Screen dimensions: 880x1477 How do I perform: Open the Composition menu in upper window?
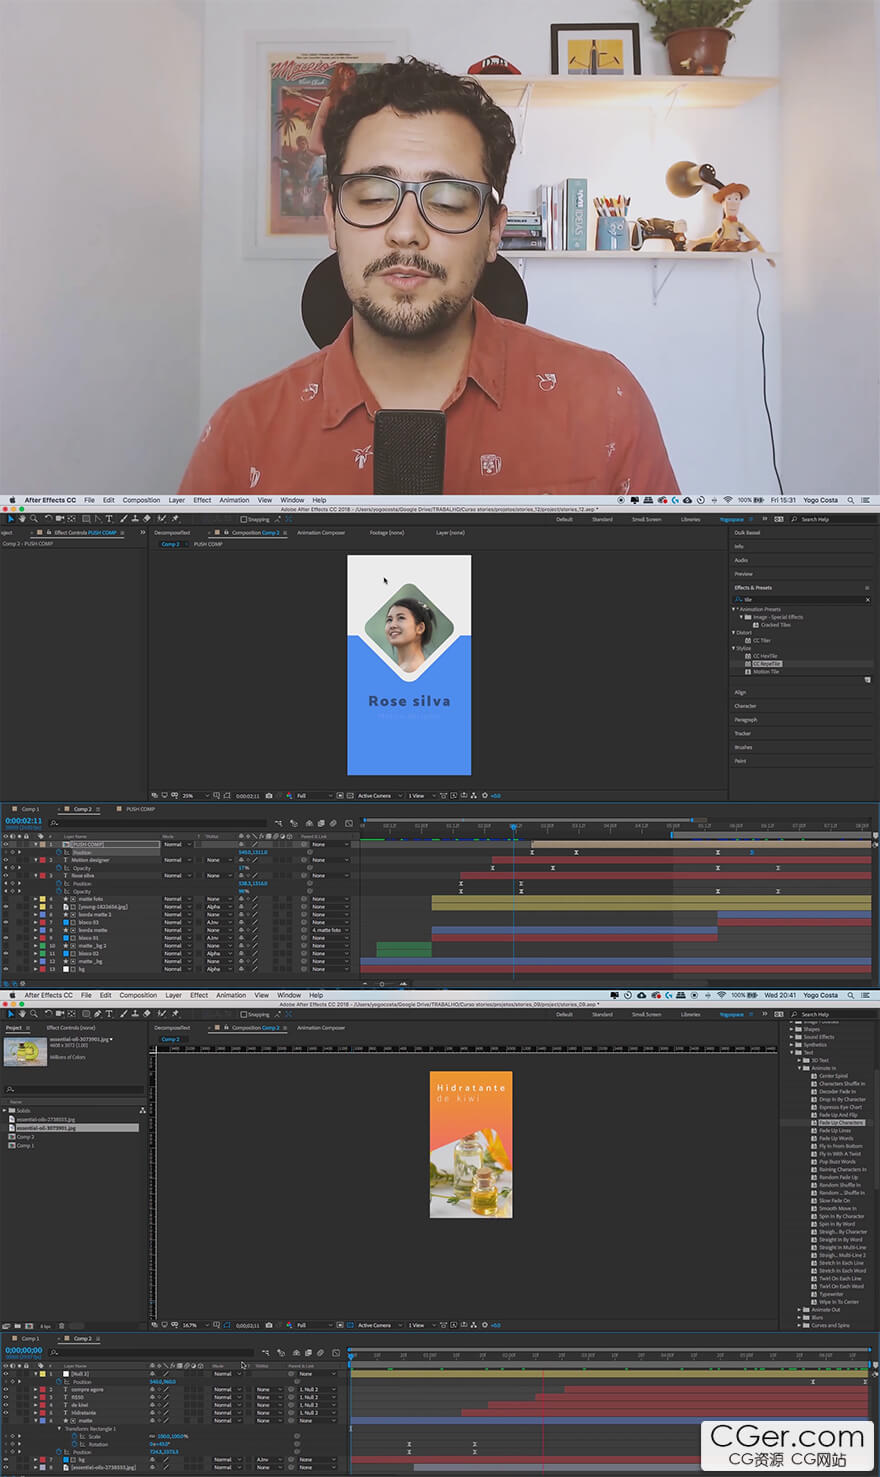pos(141,500)
